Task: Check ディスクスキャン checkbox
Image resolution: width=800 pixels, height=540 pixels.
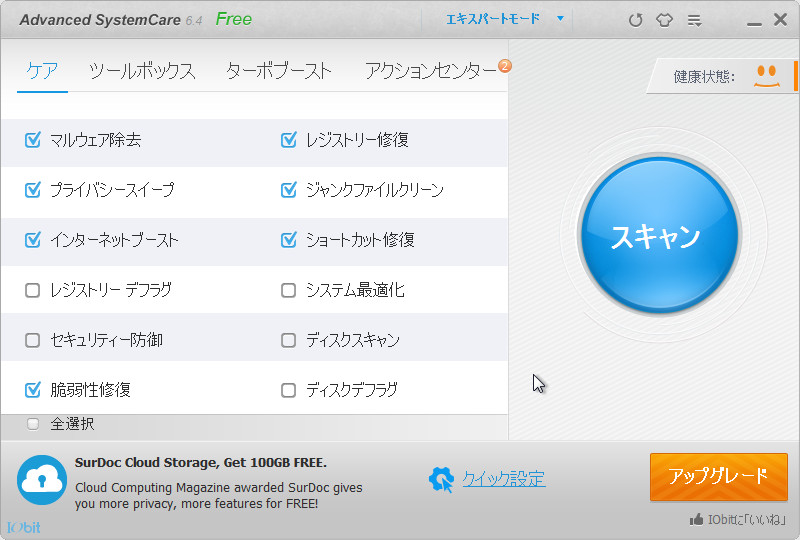Action: point(289,340)
